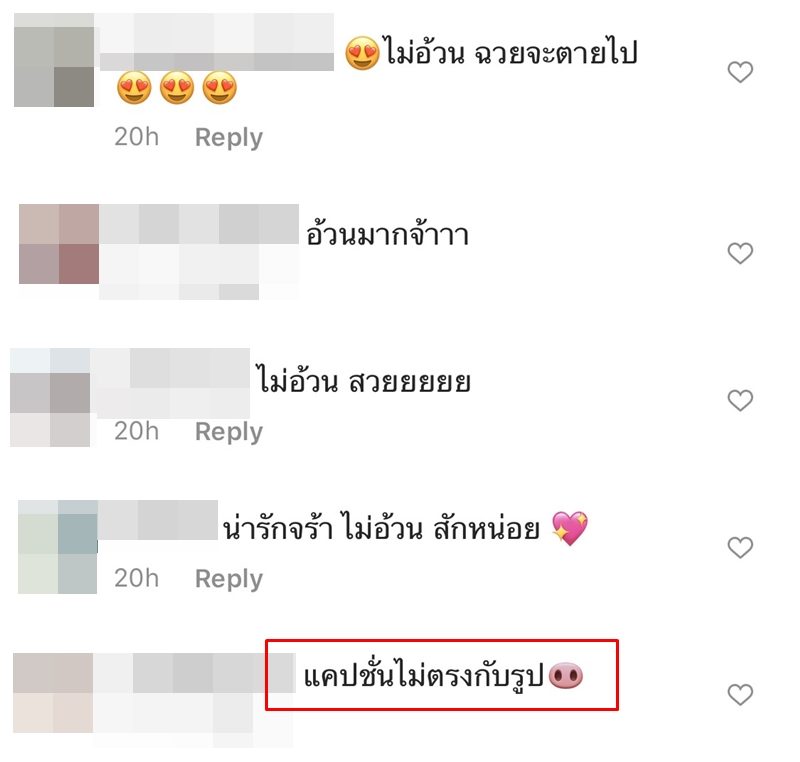Viewport: 800px width, 762px height.
Task: Open the last commenter's profile picture
Action: (53, 693)
